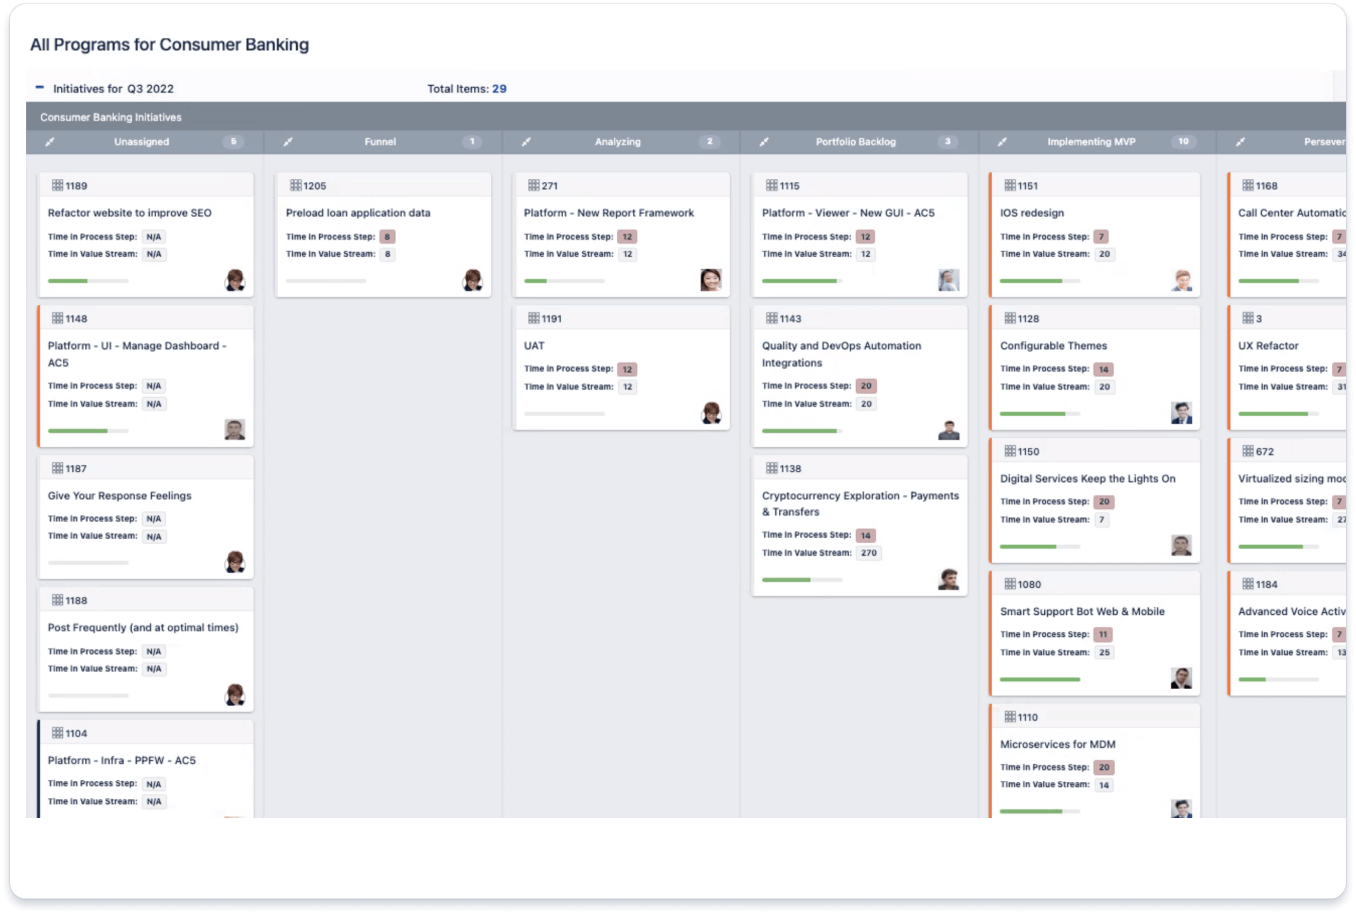Screen dimensions: 1356x915
Task: Click the grid icon on card 1110
Action: [1008, 717]
